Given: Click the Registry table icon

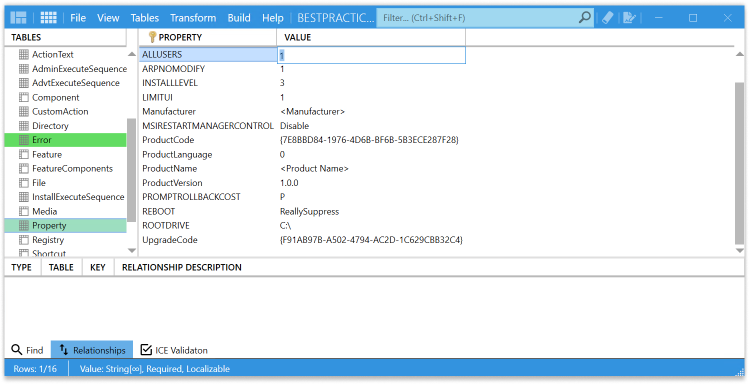Looking at the screenshot, I should 23,240.
